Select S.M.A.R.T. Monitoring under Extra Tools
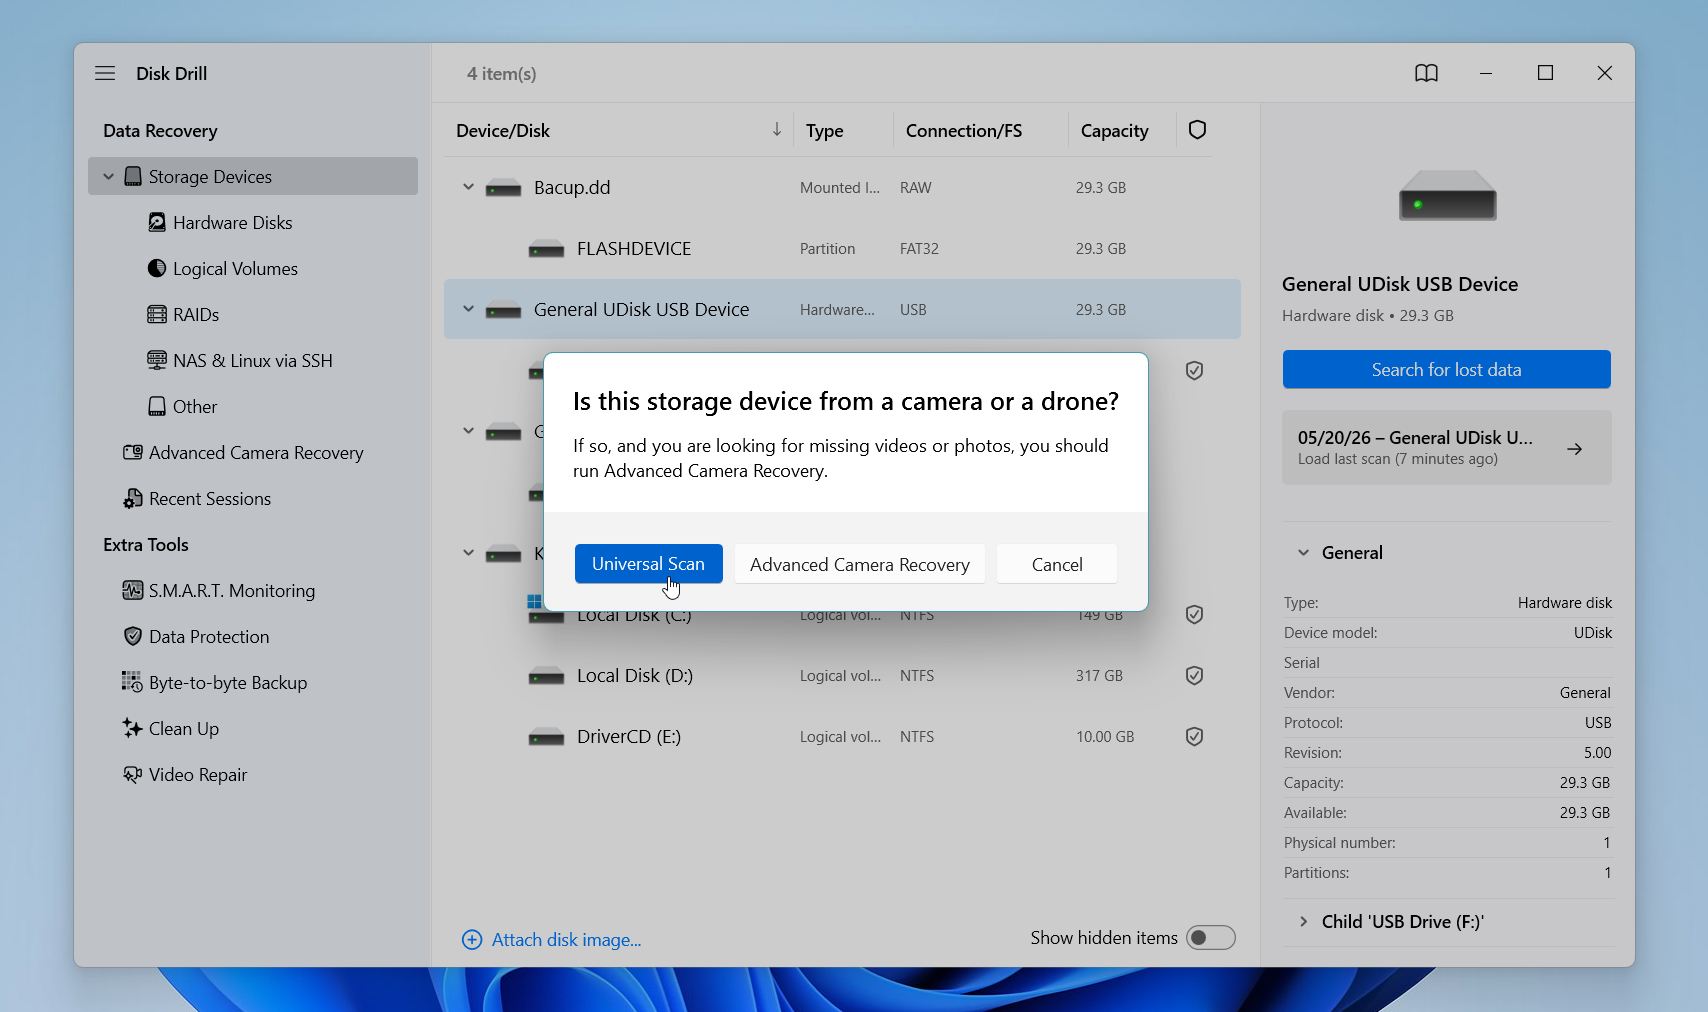1708x1012 pixels. coord(232,590)
